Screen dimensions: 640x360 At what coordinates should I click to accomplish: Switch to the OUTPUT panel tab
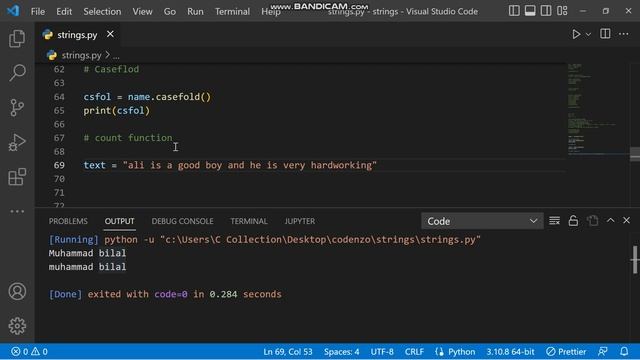click(119, 221)
